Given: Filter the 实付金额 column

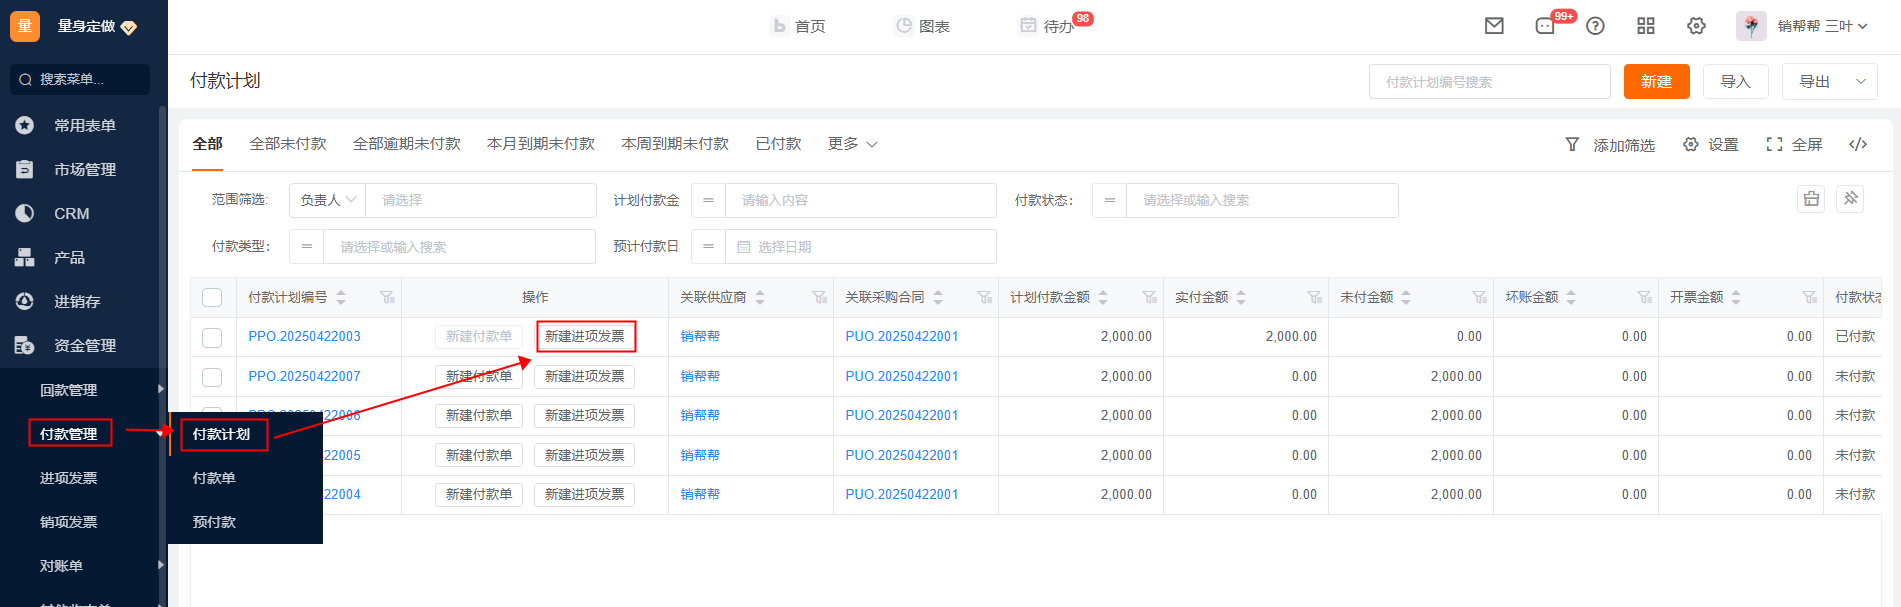Looking at the screenshot, I should pyautogui.click(x=1315, y=297).
